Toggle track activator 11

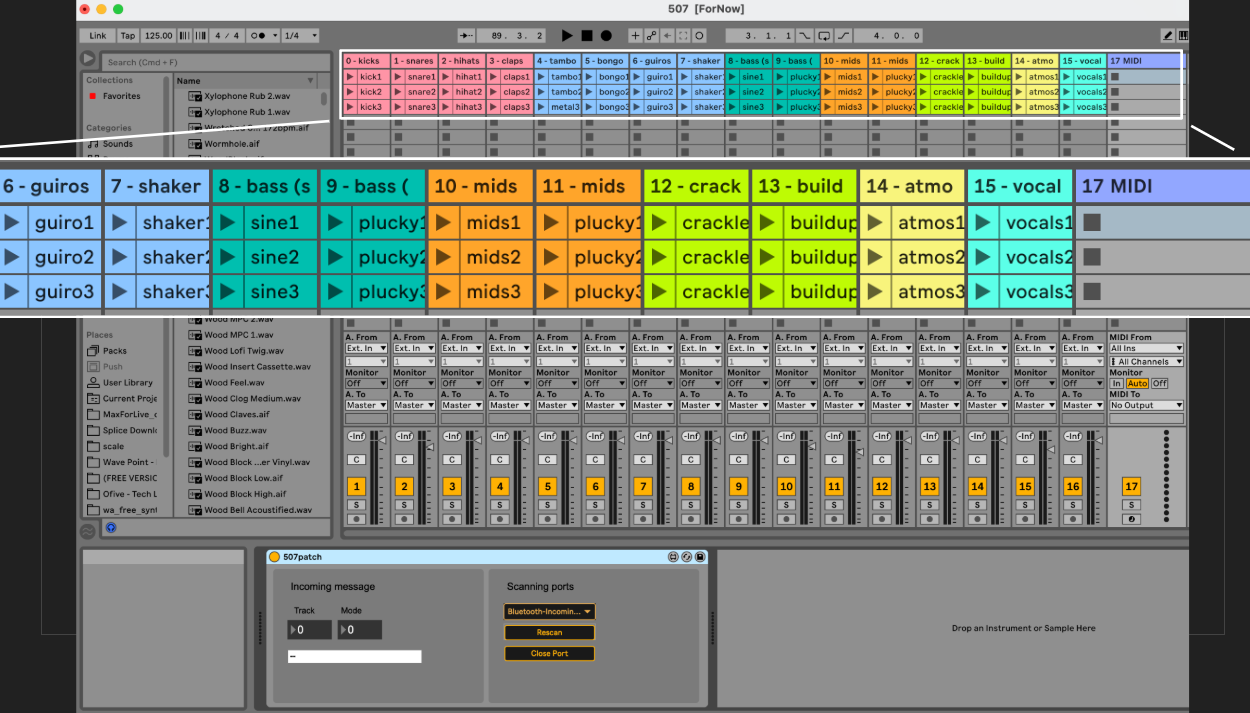834,487
